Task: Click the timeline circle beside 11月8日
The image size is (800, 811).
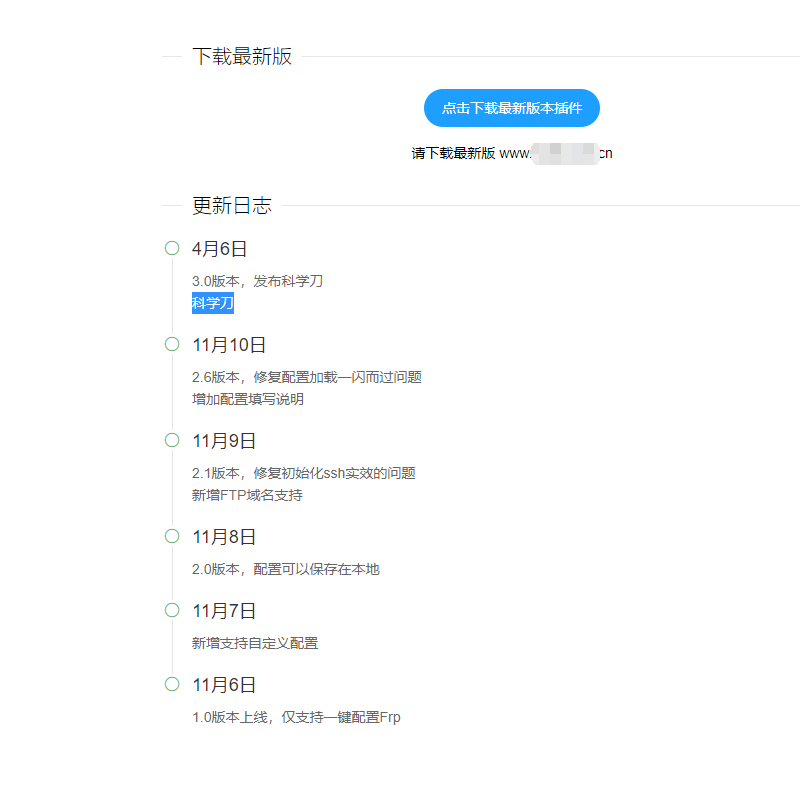Action: (x=171, y=536)
